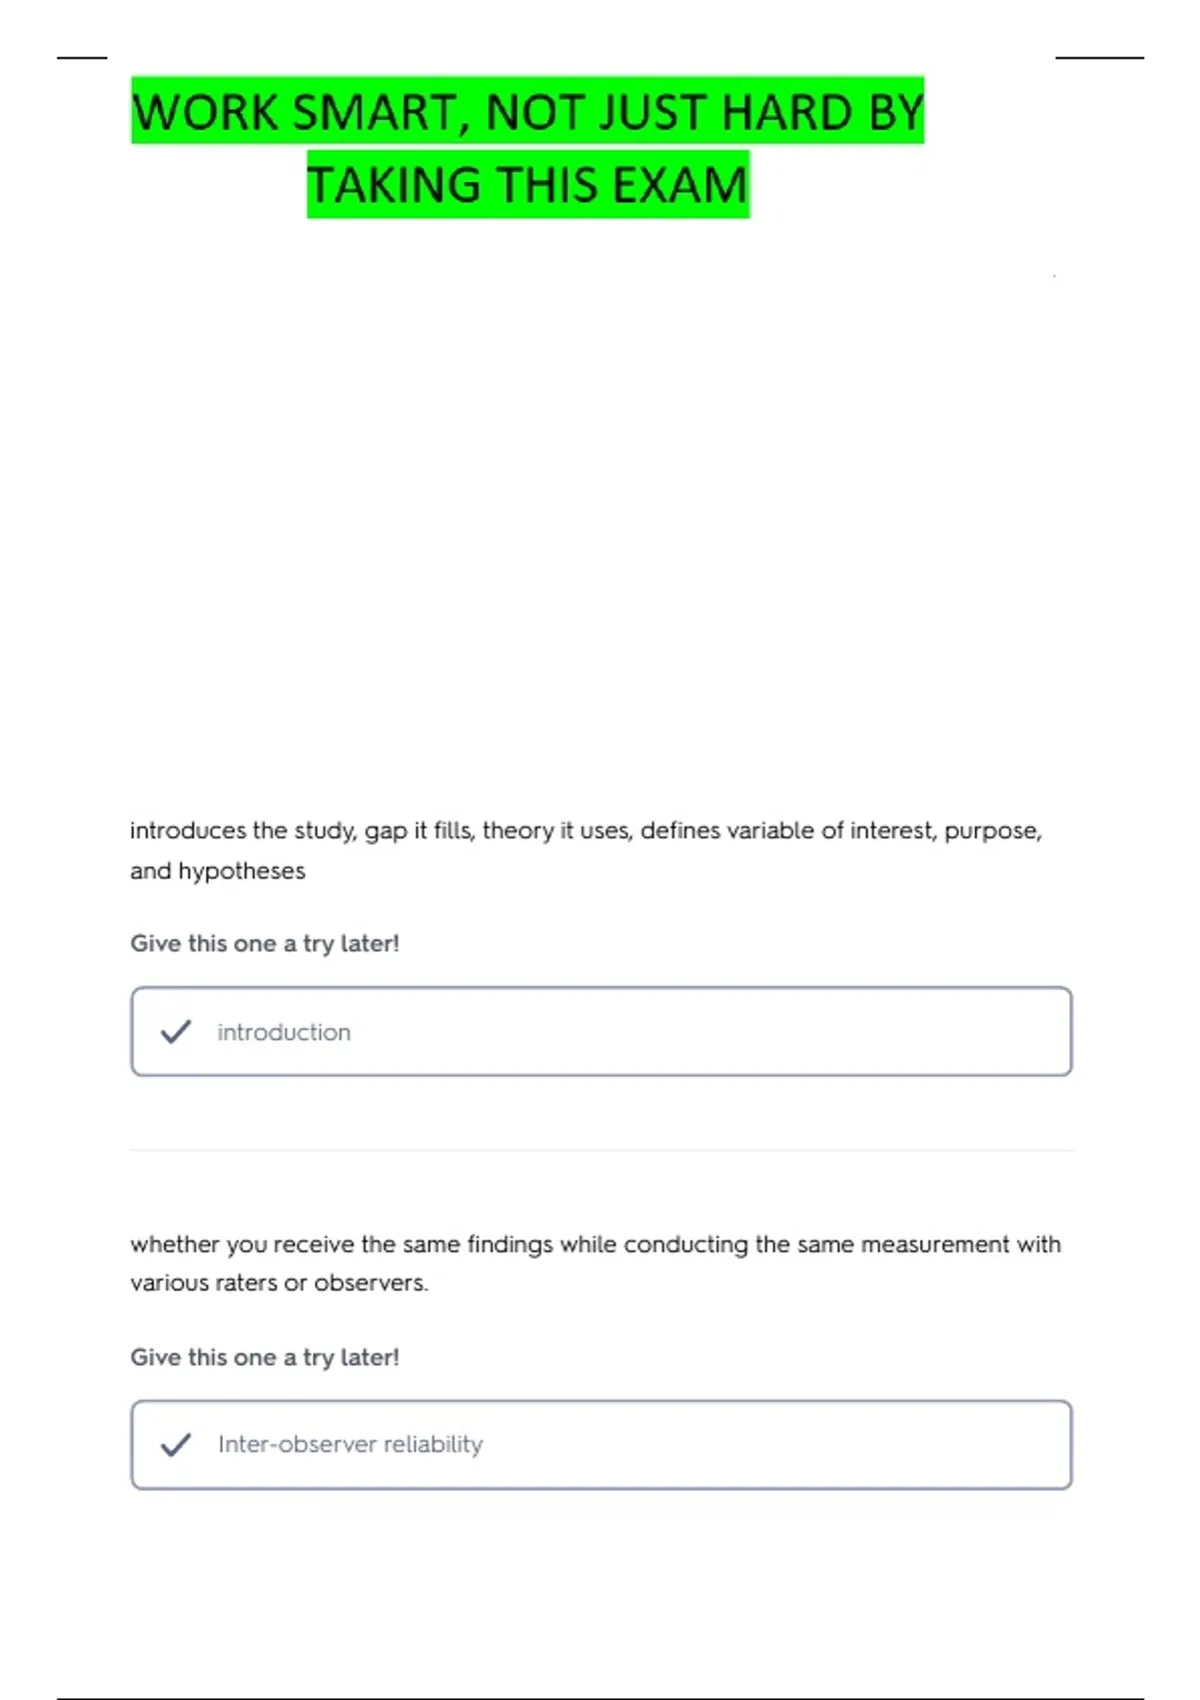The image size is (1200, 1700).
Task: Click "Give this one a try later!" above Inter-observer answer
Action: [x=265, y=1358]
